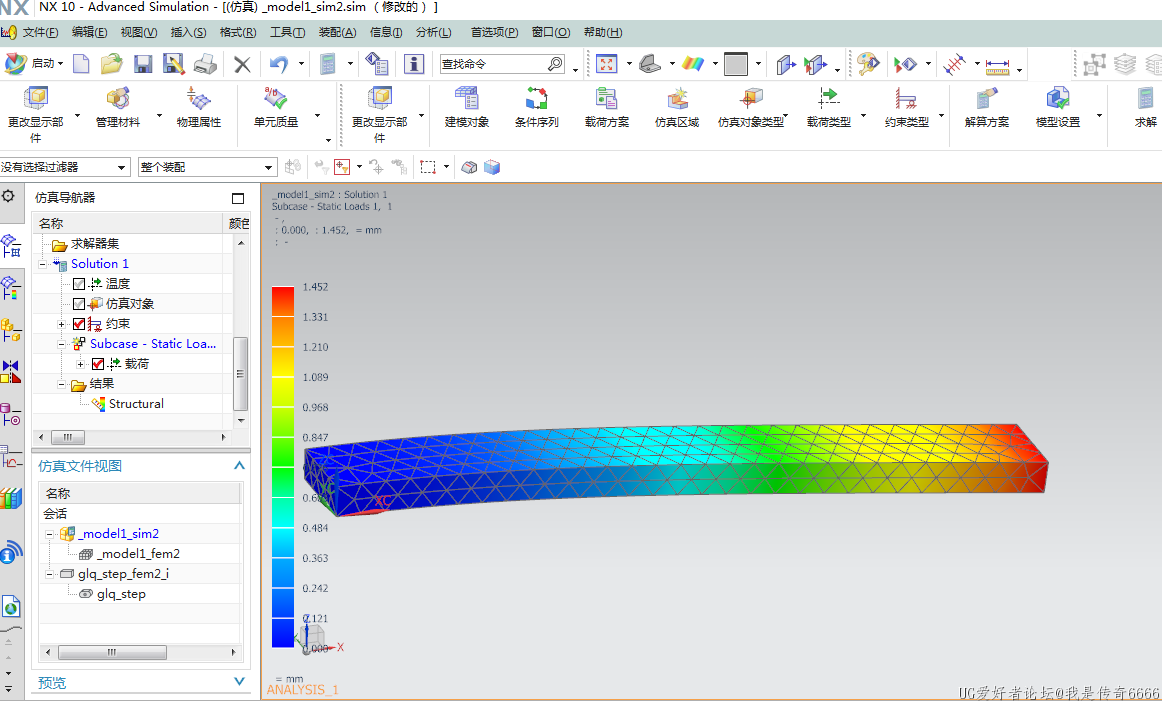This screenshot has height=705, width=1162.
Task: Expand the 约束 tree node
Action: 62,324
